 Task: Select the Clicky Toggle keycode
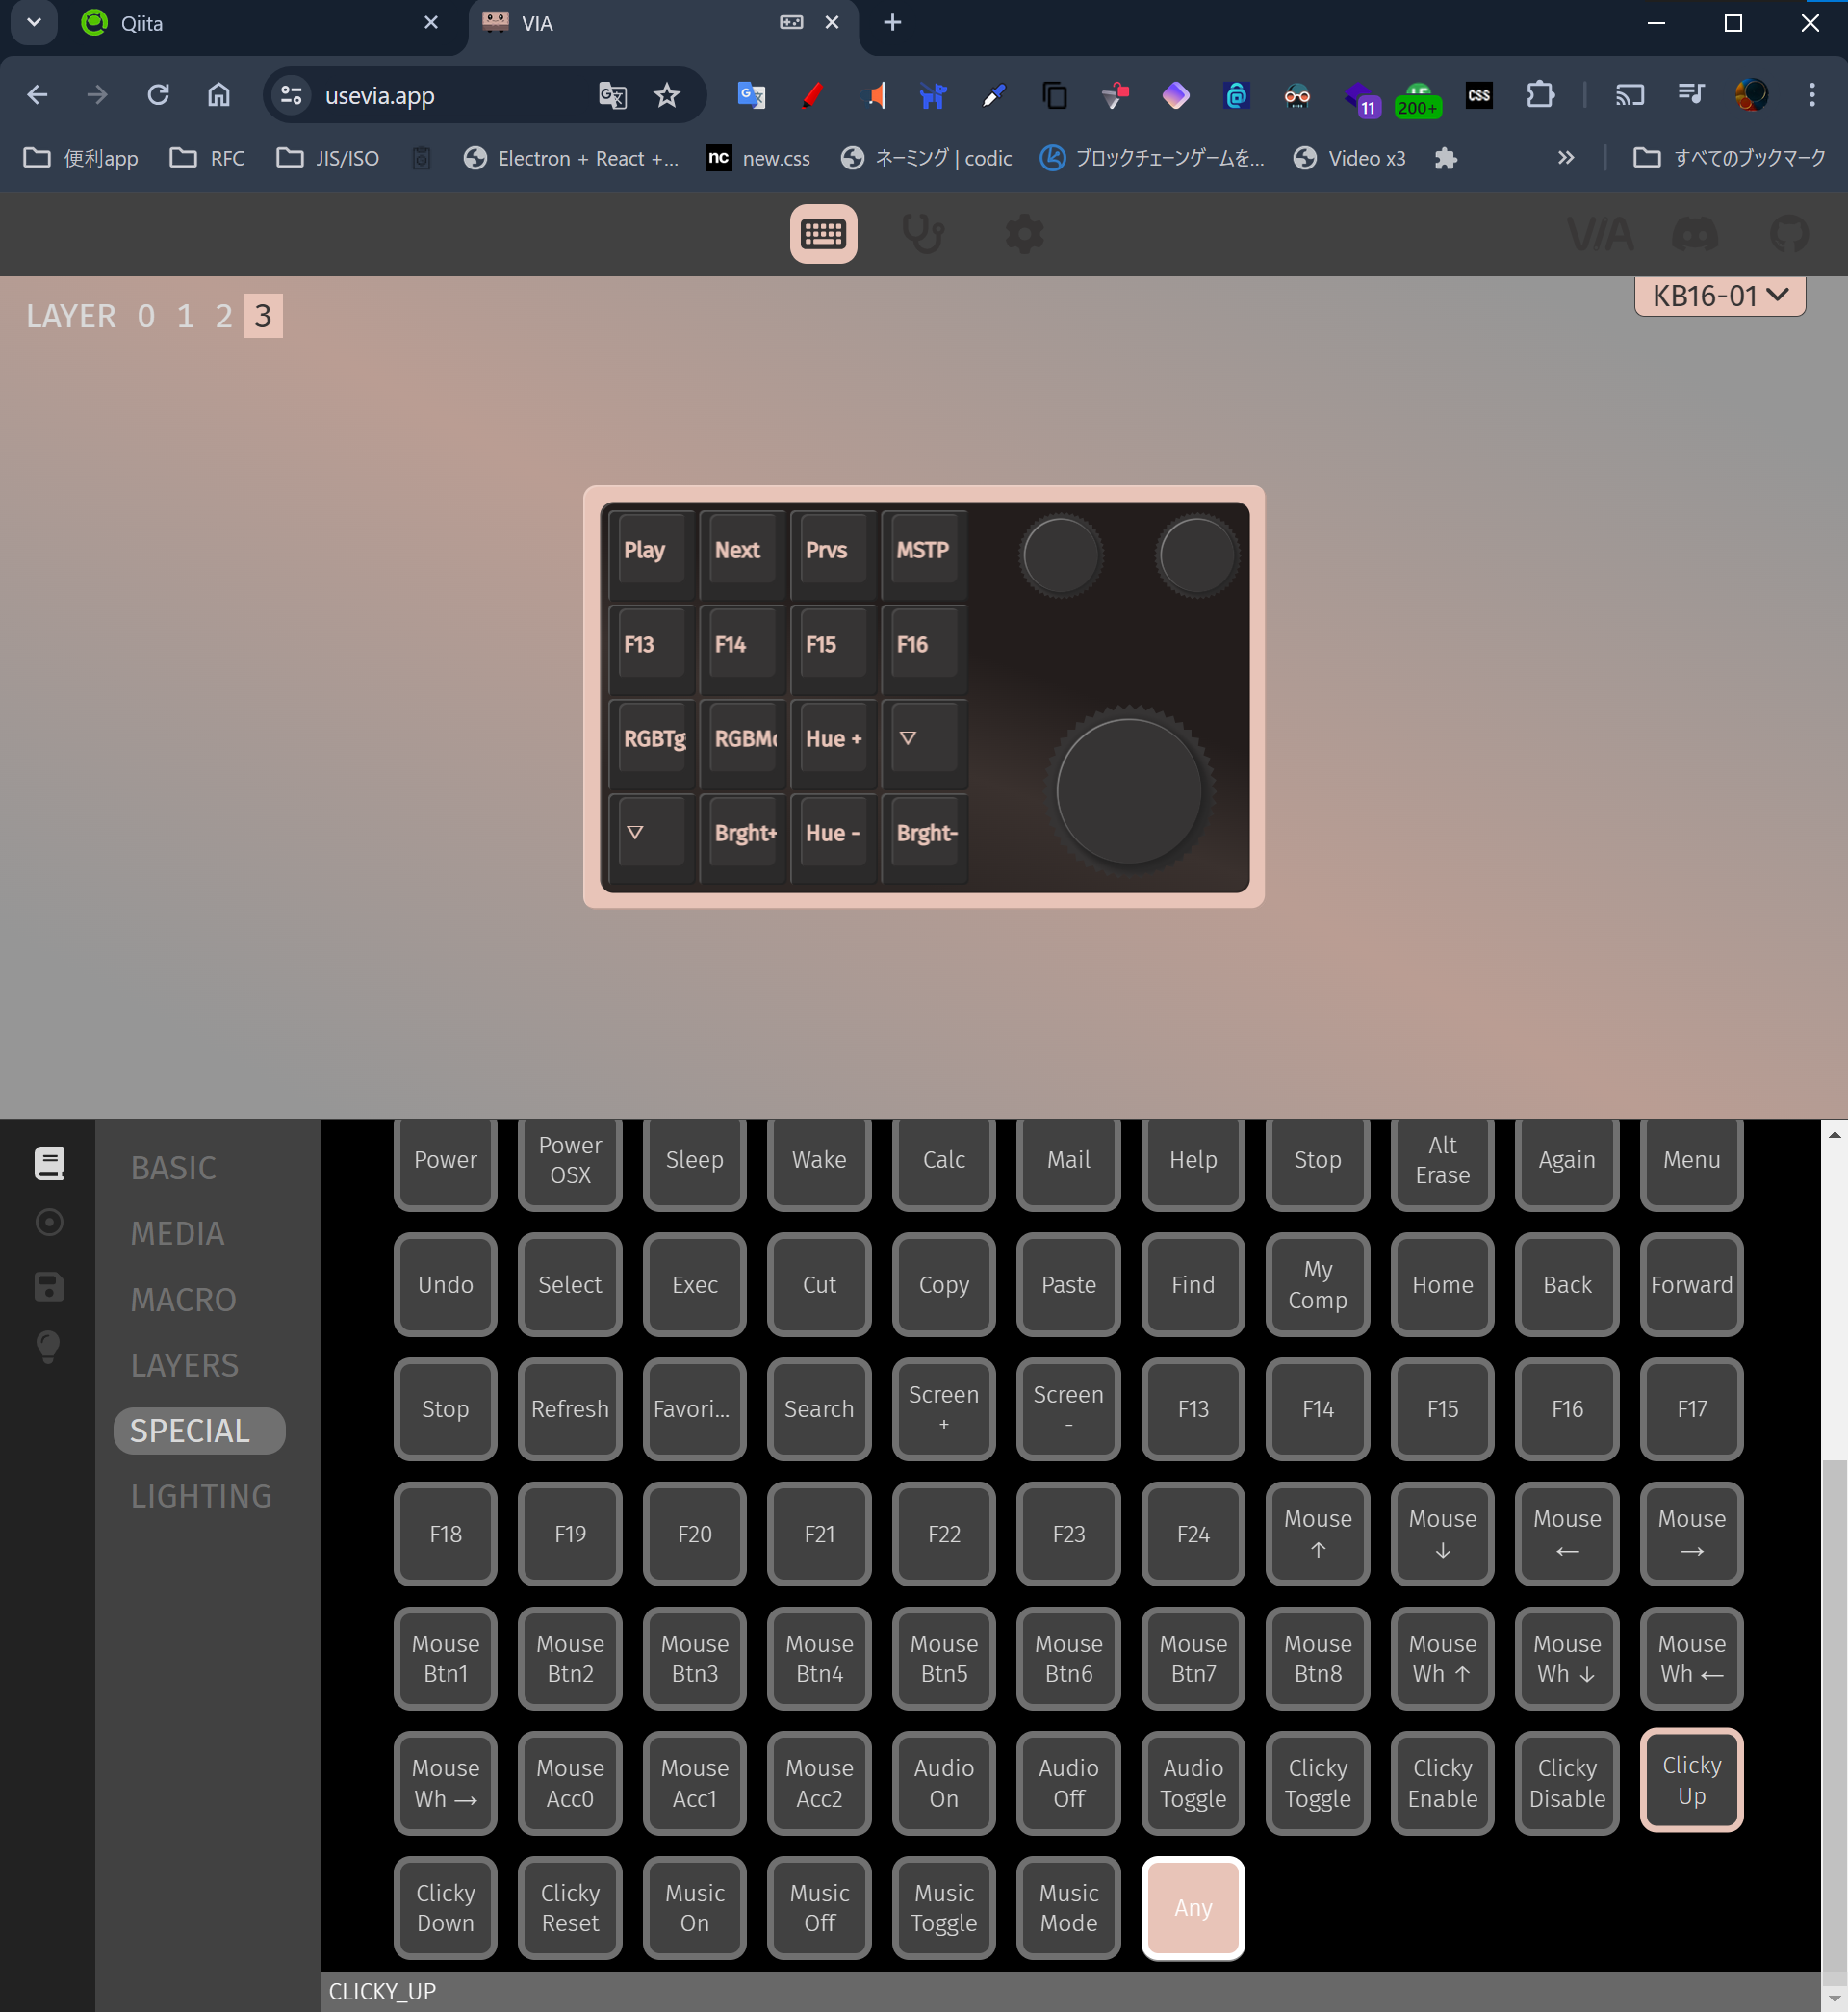(1317, 1783)
